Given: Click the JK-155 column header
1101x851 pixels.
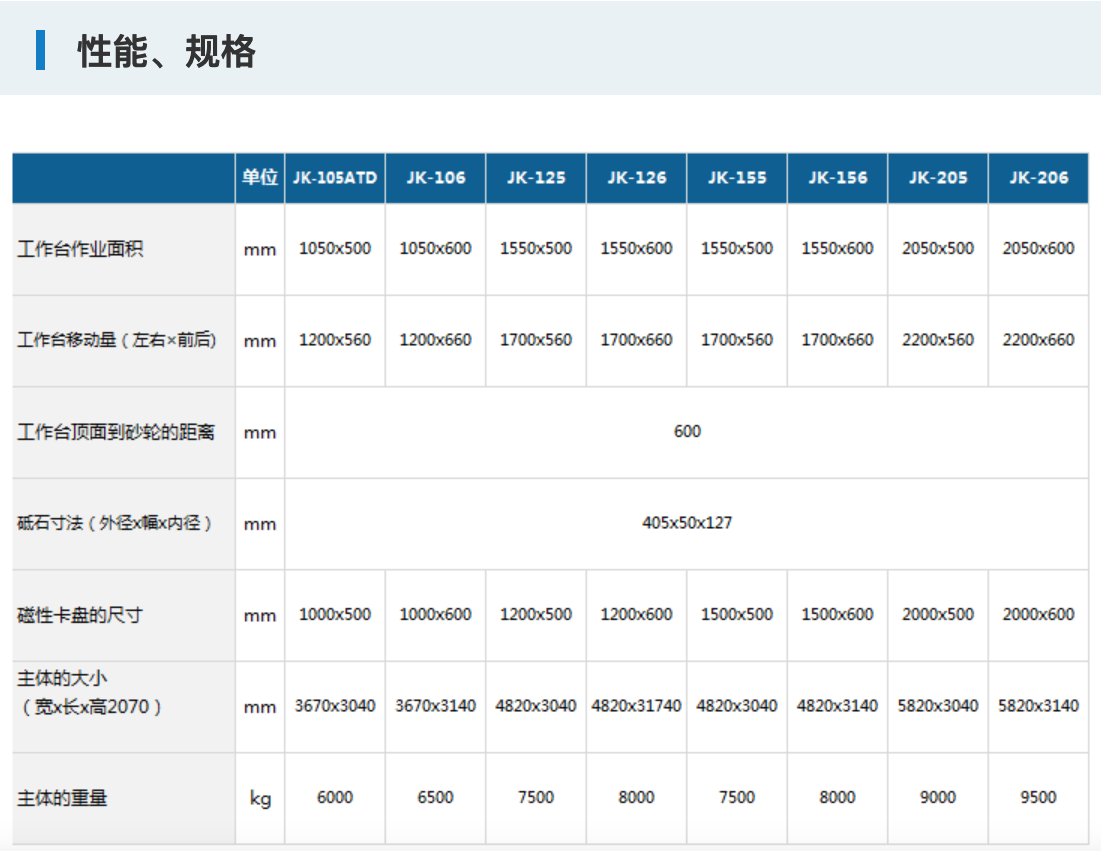Looking at the screenshot, I should 737,178.
